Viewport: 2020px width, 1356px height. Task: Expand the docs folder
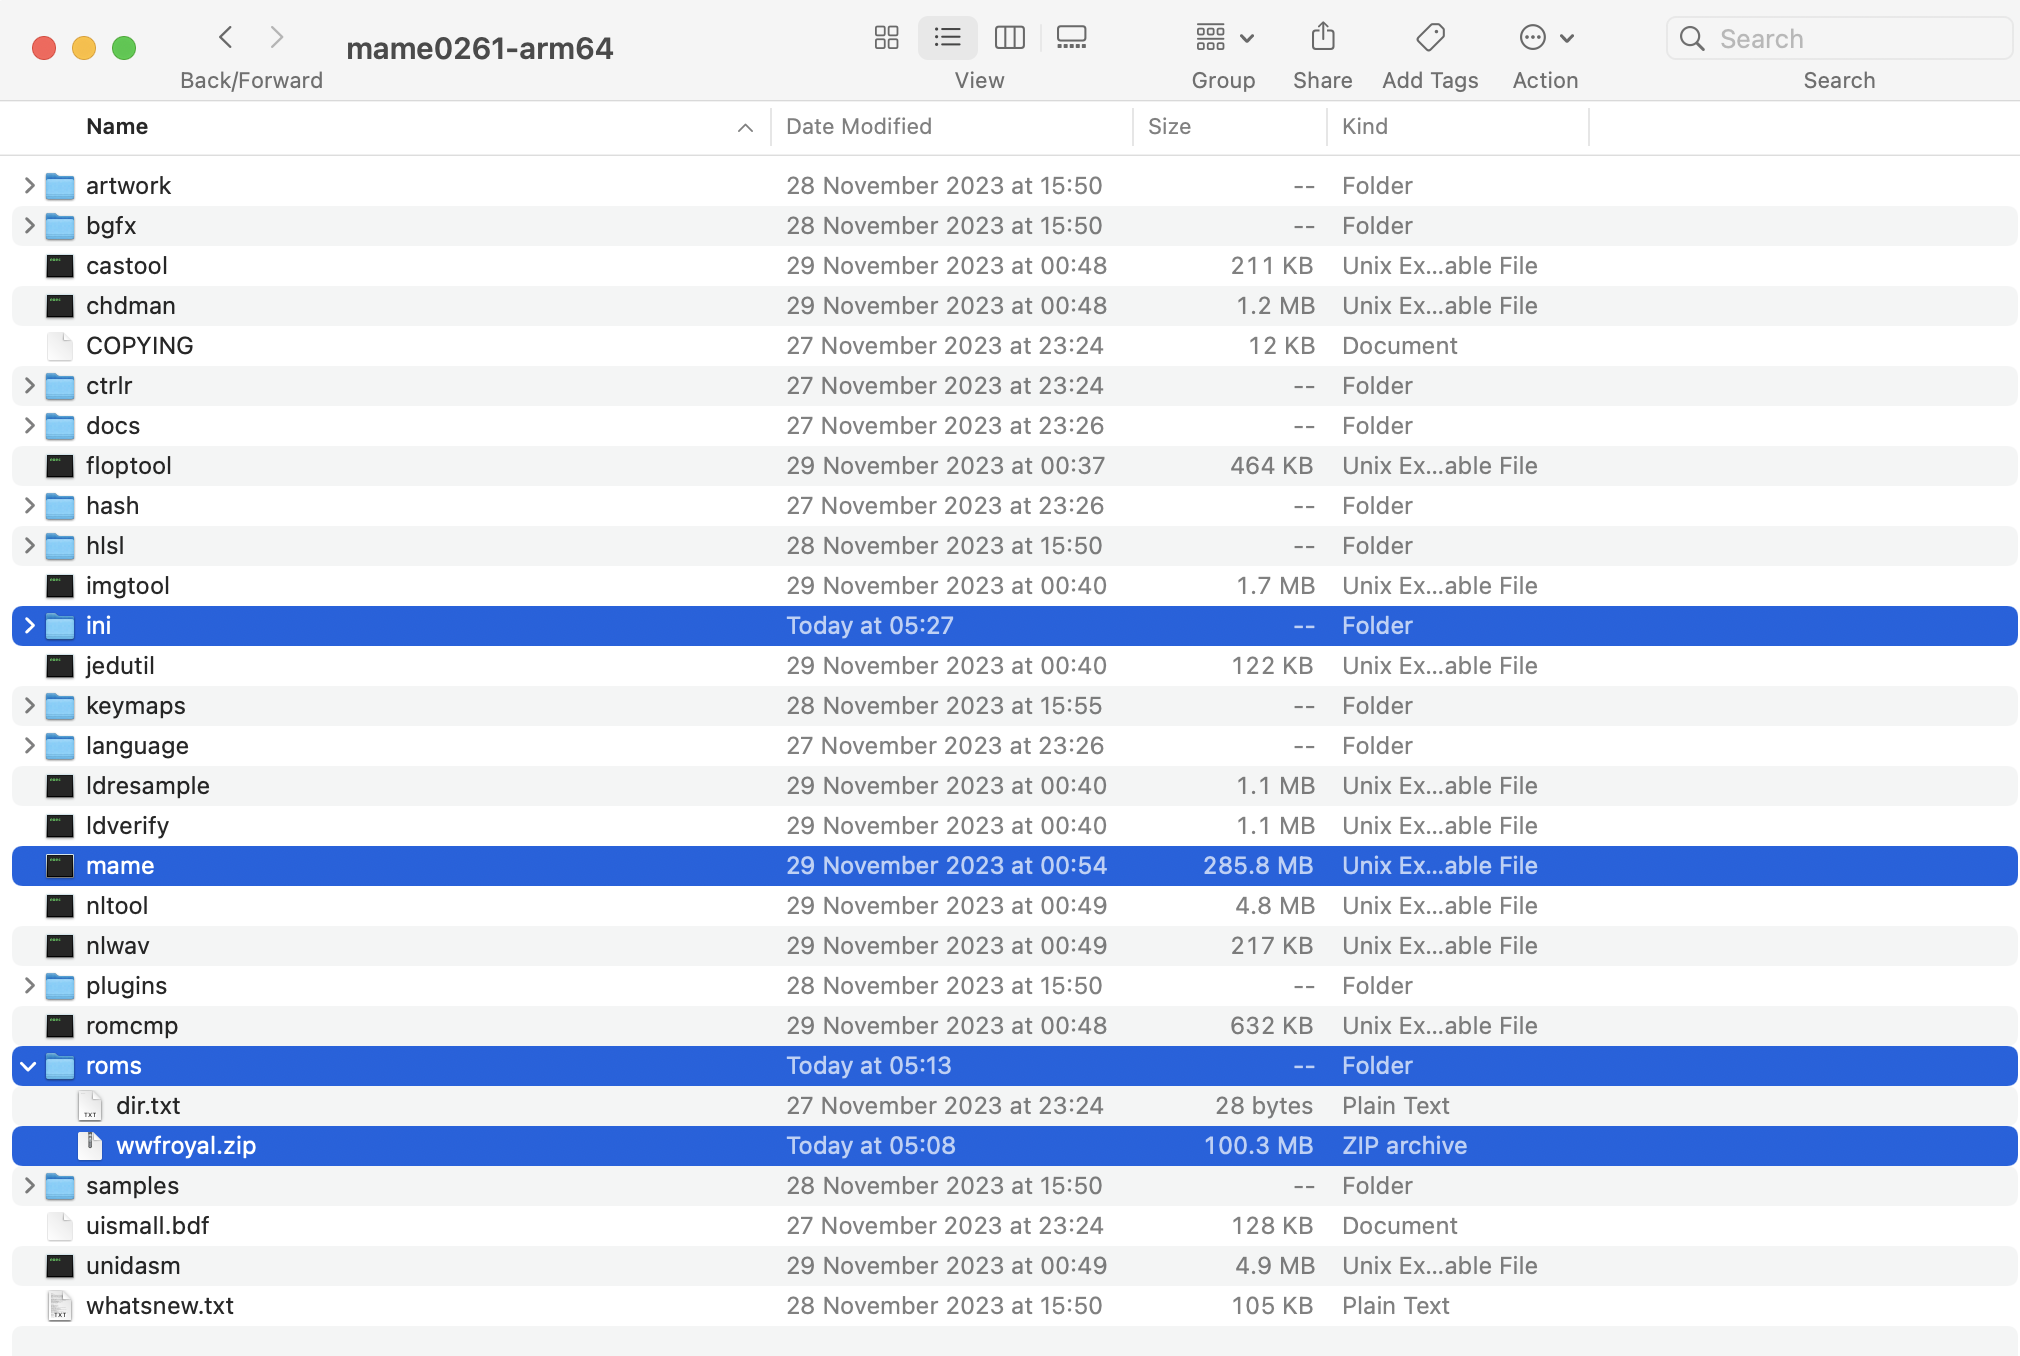tap(29, 425)
